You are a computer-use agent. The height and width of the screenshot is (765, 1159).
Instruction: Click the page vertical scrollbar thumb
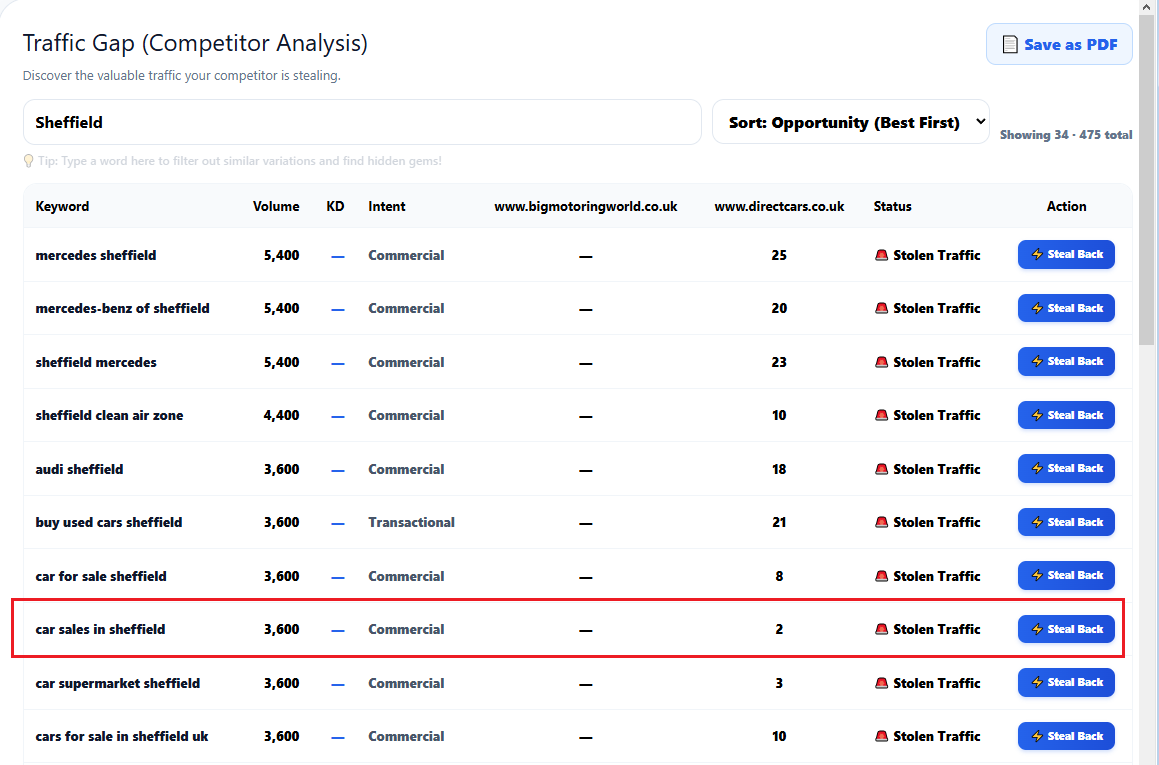pyautogui.click(x=1147, y=180)
